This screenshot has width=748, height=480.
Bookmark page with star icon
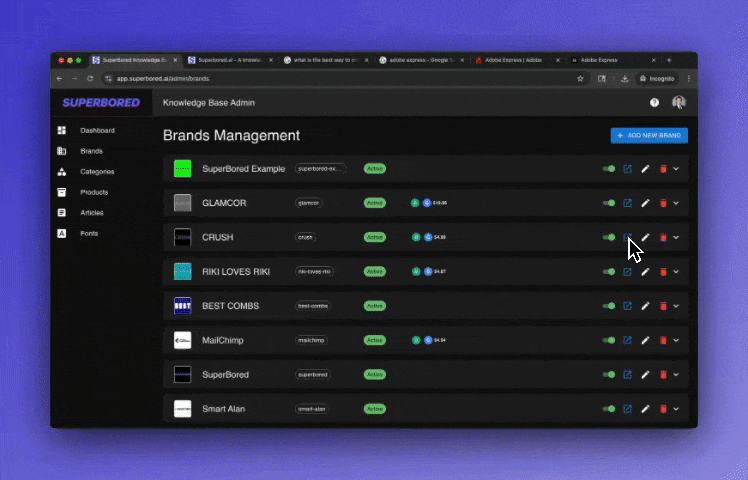pos(580,79)
